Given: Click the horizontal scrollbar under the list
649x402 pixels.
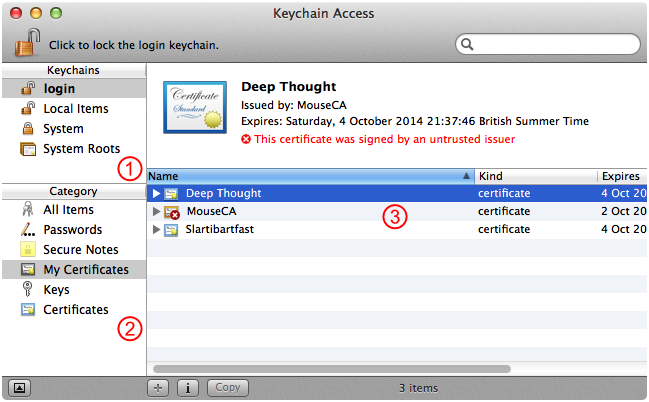Looking at the screenshot, I should point(330,368).
